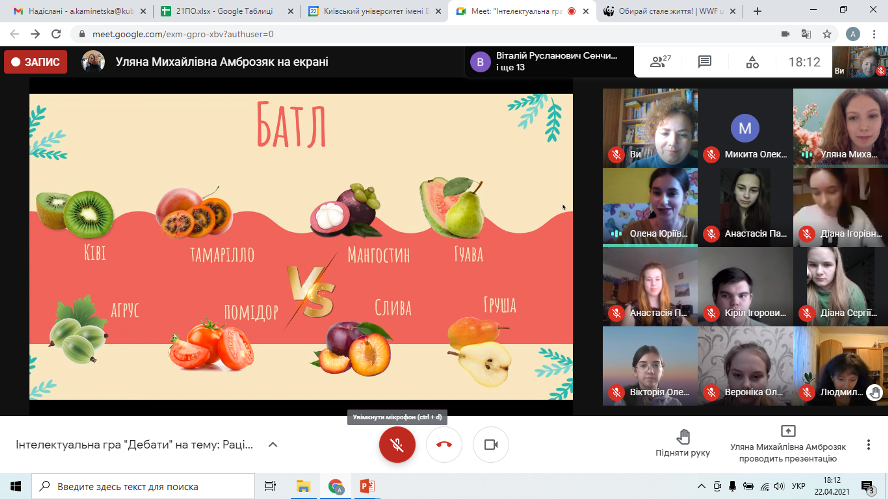
Task: Select Вікторія Оле... participant video tile
Action: [x=650, y=365]
